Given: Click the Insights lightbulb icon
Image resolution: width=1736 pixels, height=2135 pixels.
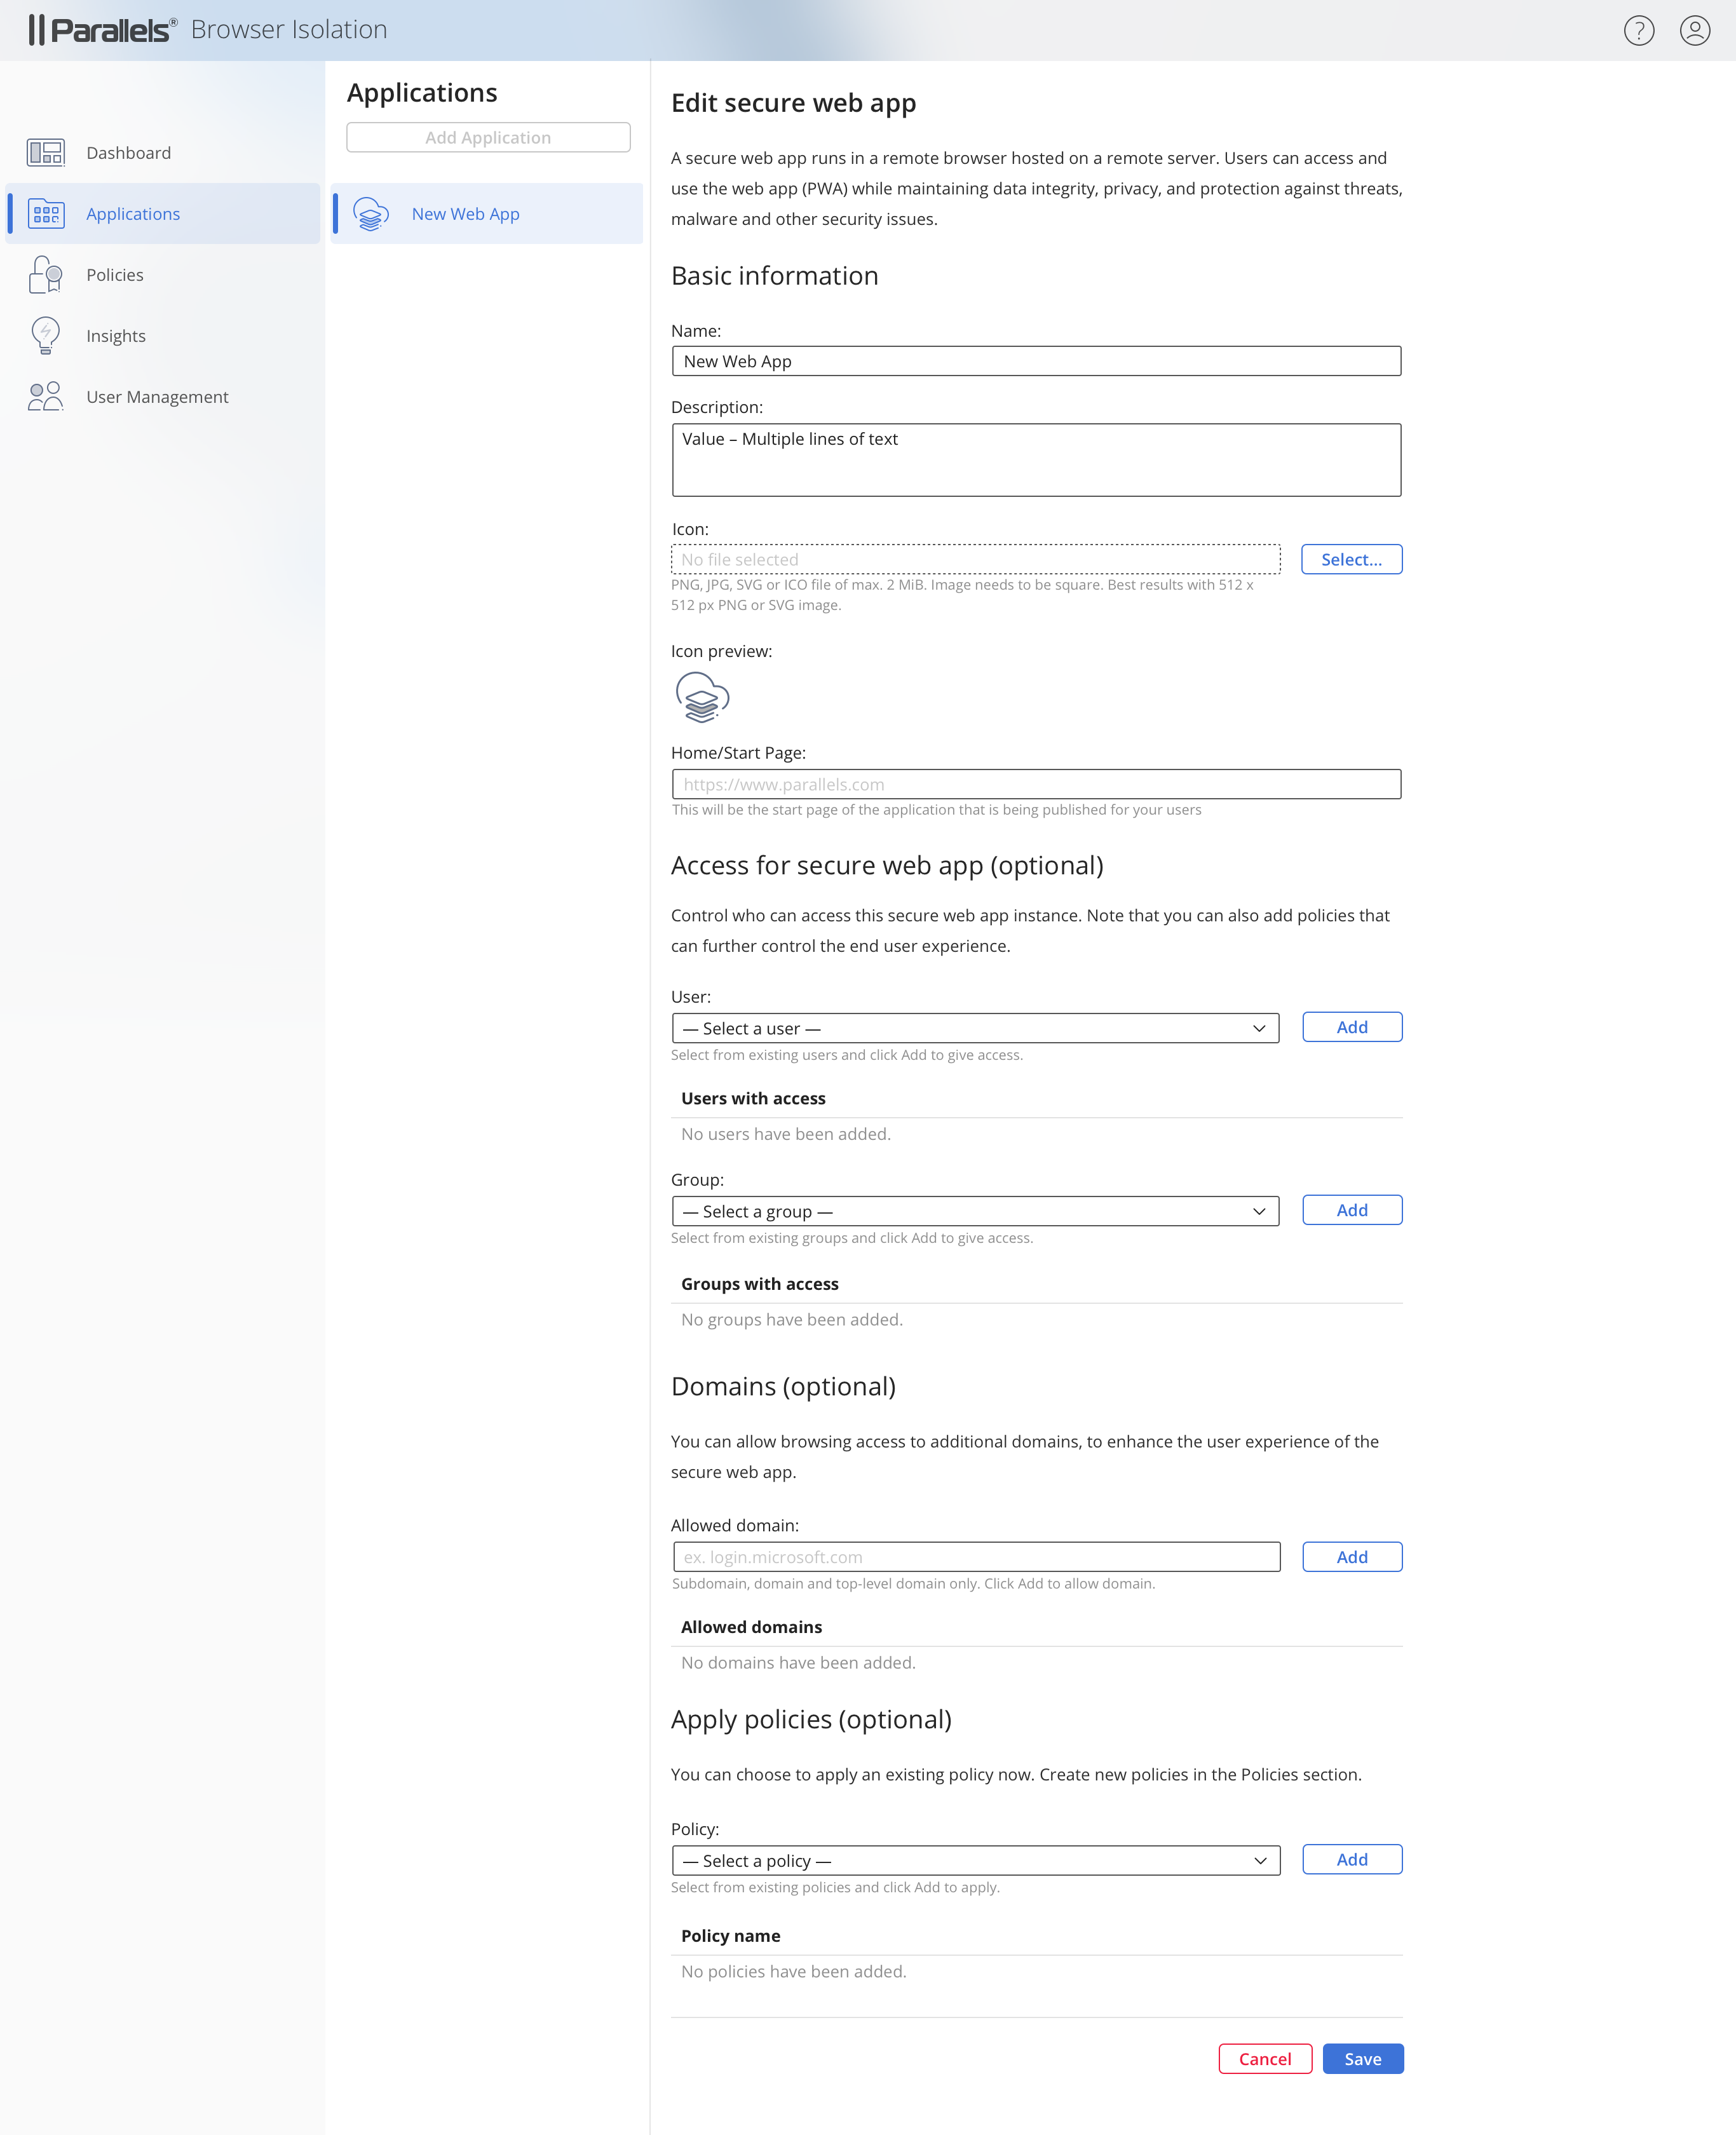Looking at the screenshot, I should [46, 336].
